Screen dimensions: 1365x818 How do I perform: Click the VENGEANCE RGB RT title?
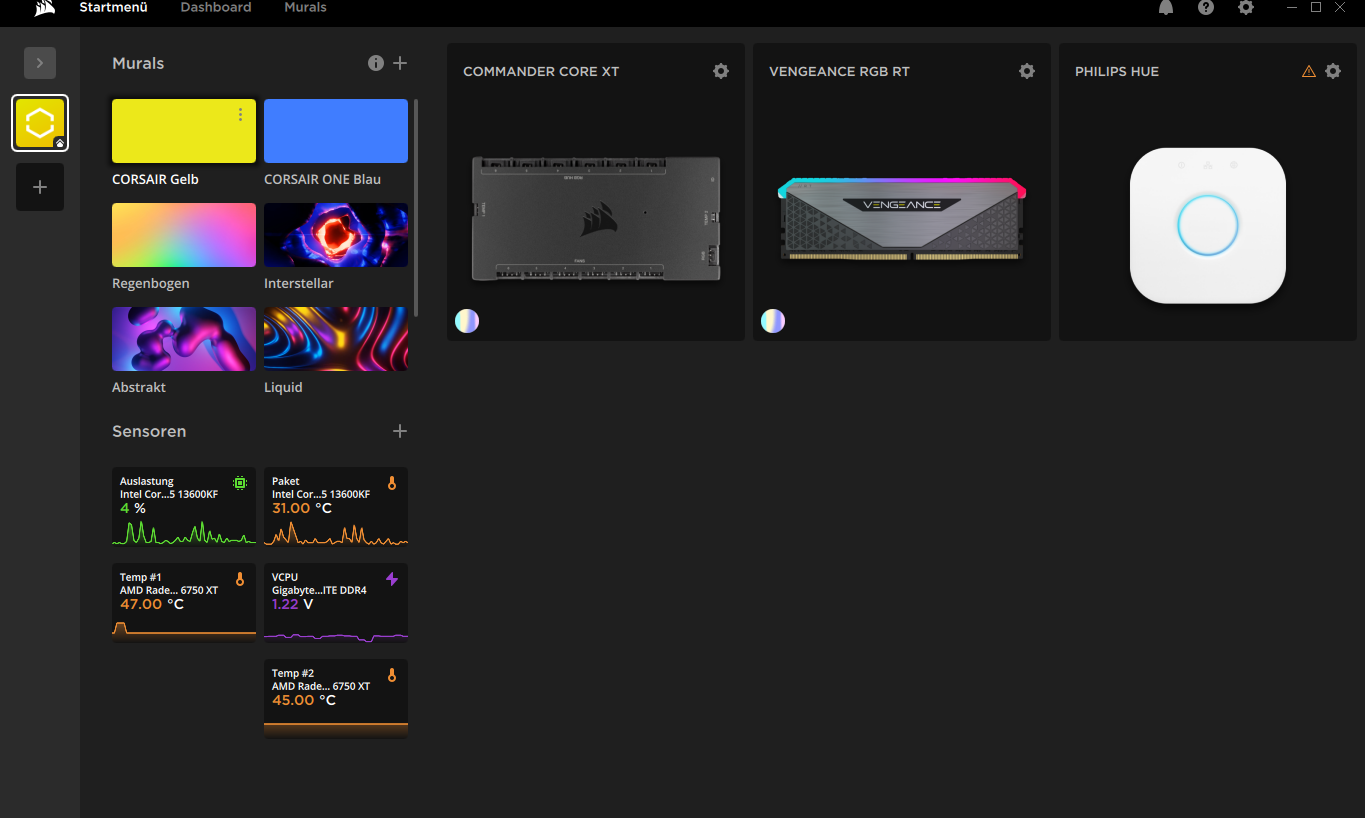[839, 72]
